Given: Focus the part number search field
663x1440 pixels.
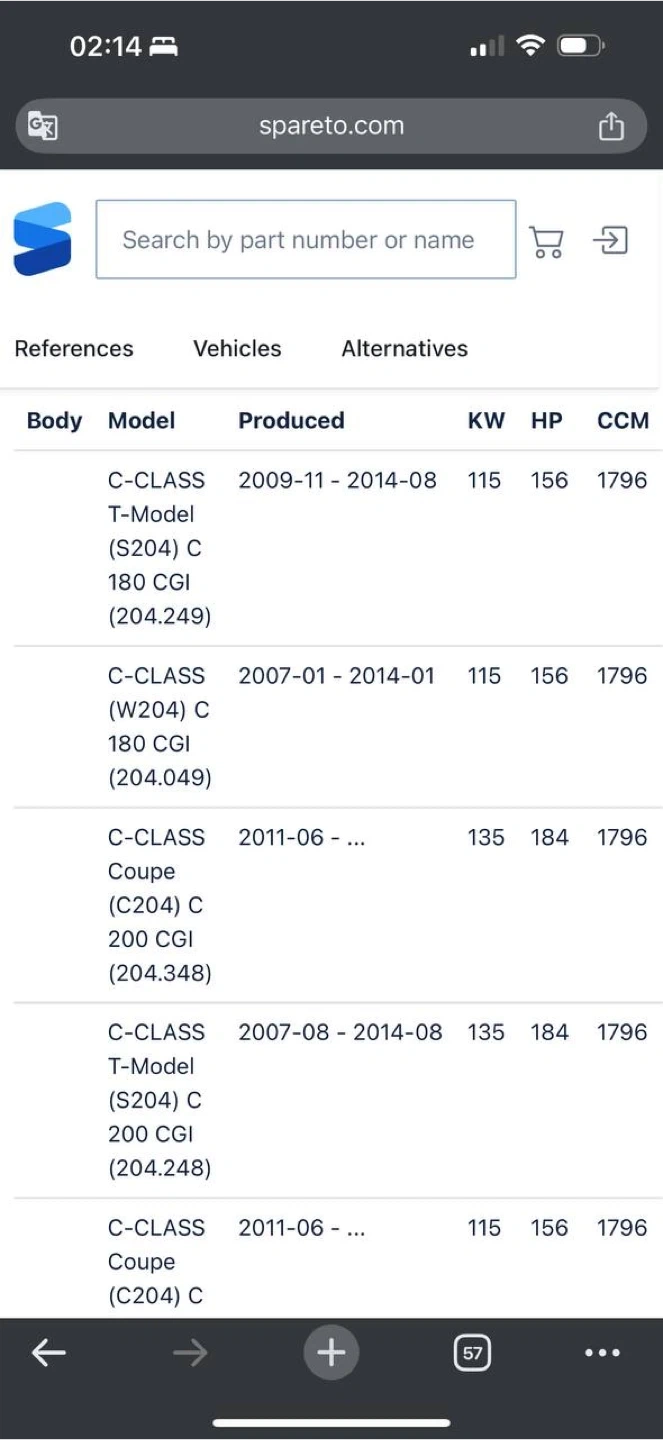Looking at the screenshot, I should point(305,240).
